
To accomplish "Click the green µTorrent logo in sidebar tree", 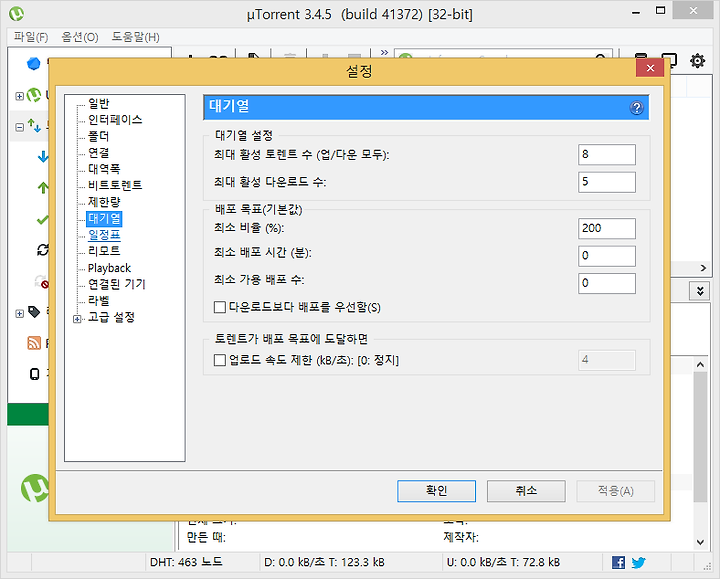I will tap(34, 95).
